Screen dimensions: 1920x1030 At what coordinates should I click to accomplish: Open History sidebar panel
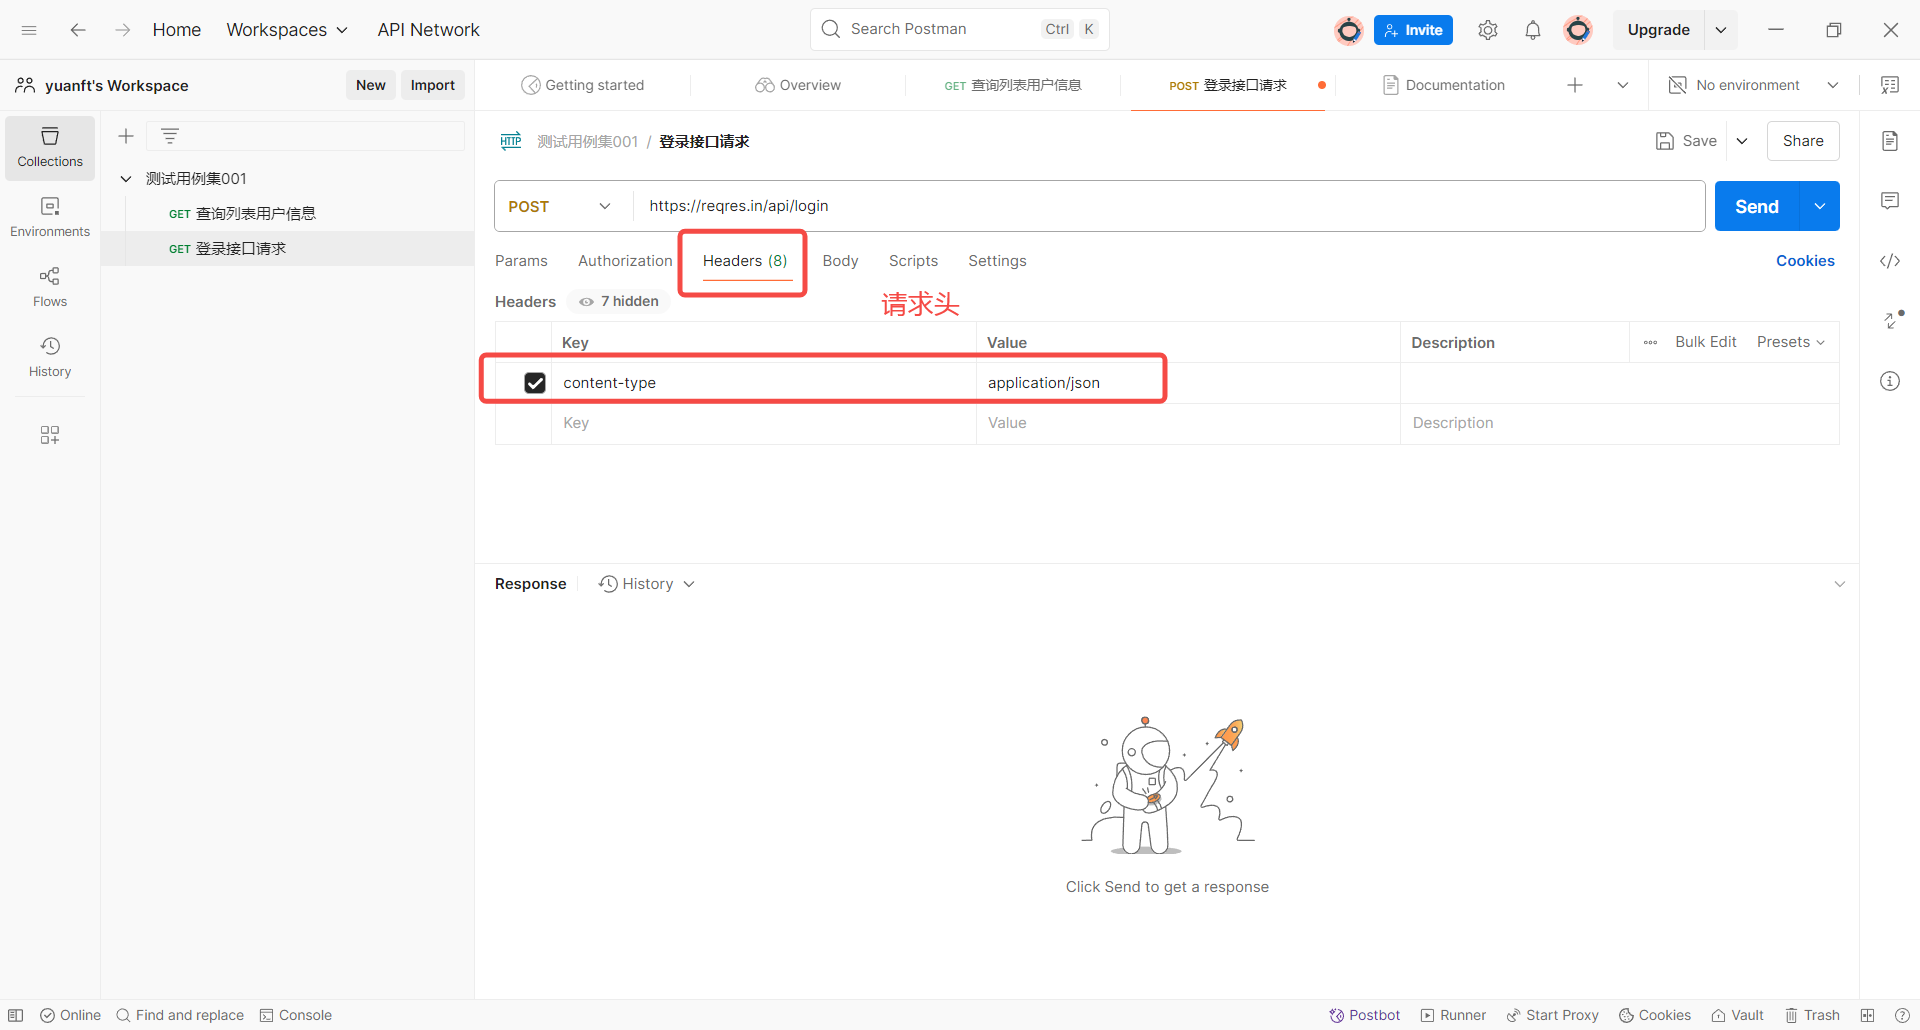pyautogui.click(x=50, y=358)
